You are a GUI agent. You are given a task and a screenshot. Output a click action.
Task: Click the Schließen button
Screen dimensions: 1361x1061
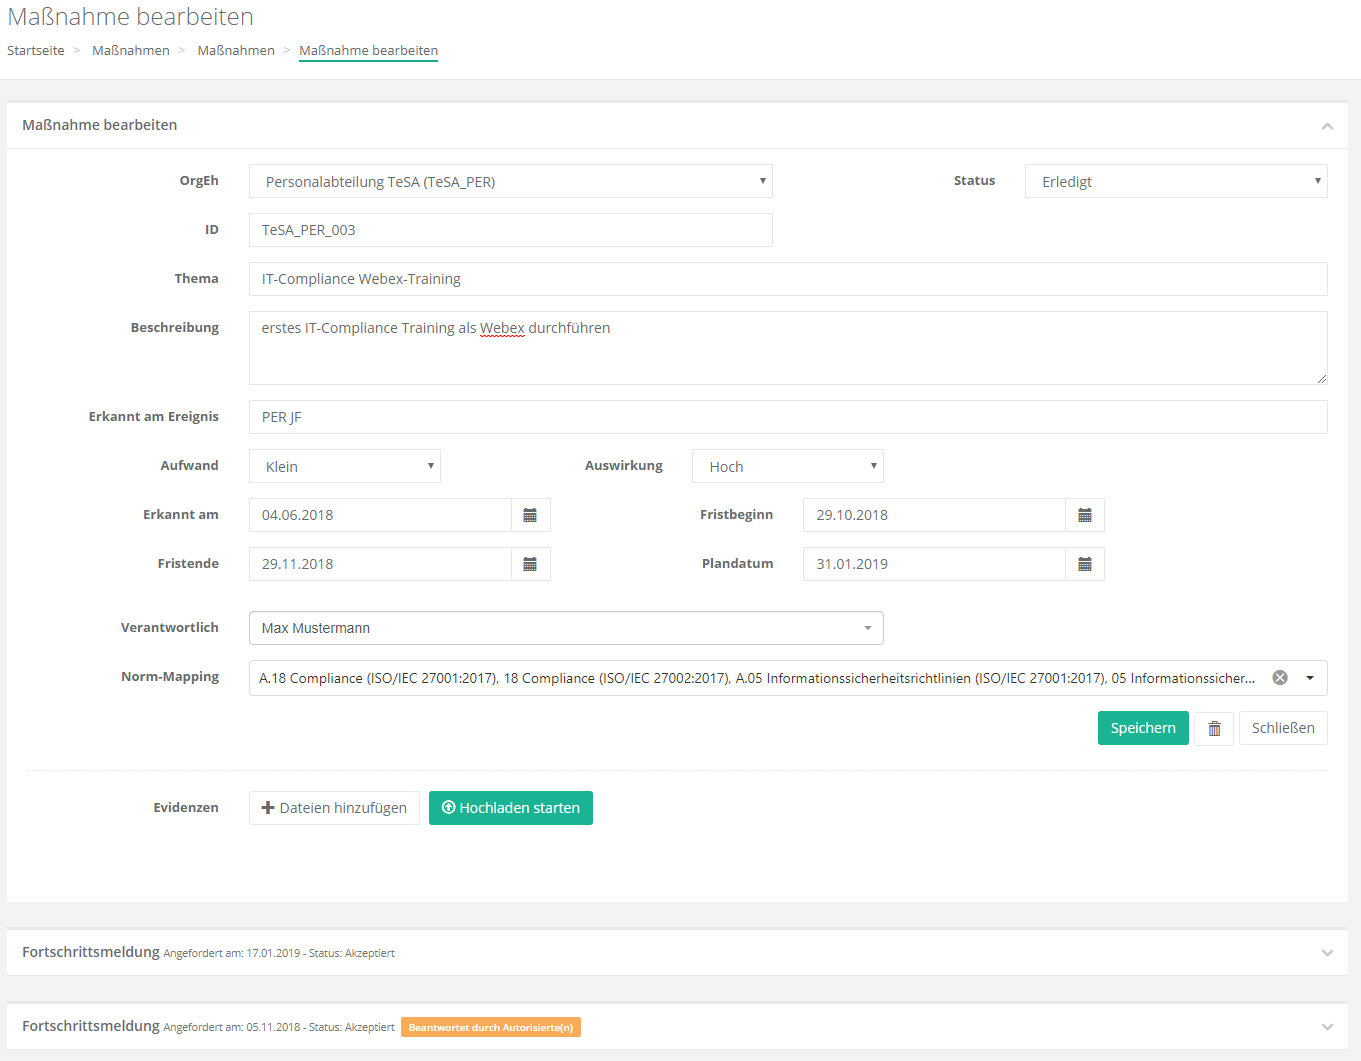pyautogui.click(x=1282, y=728)
